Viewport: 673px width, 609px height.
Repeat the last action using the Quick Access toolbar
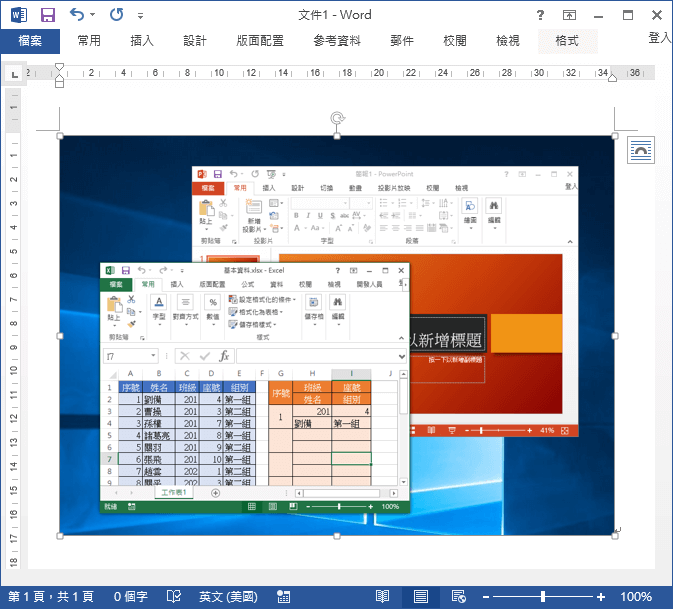[x=116, y=15]
